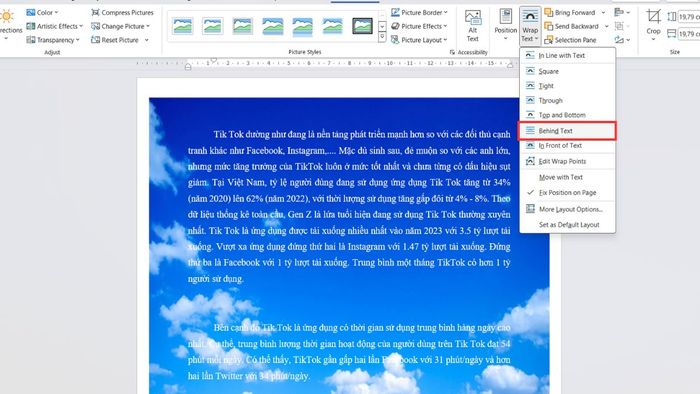Screen dimensions: 700x394
Task: Select In Line with Text wrapping
Action: click(567, 55)
